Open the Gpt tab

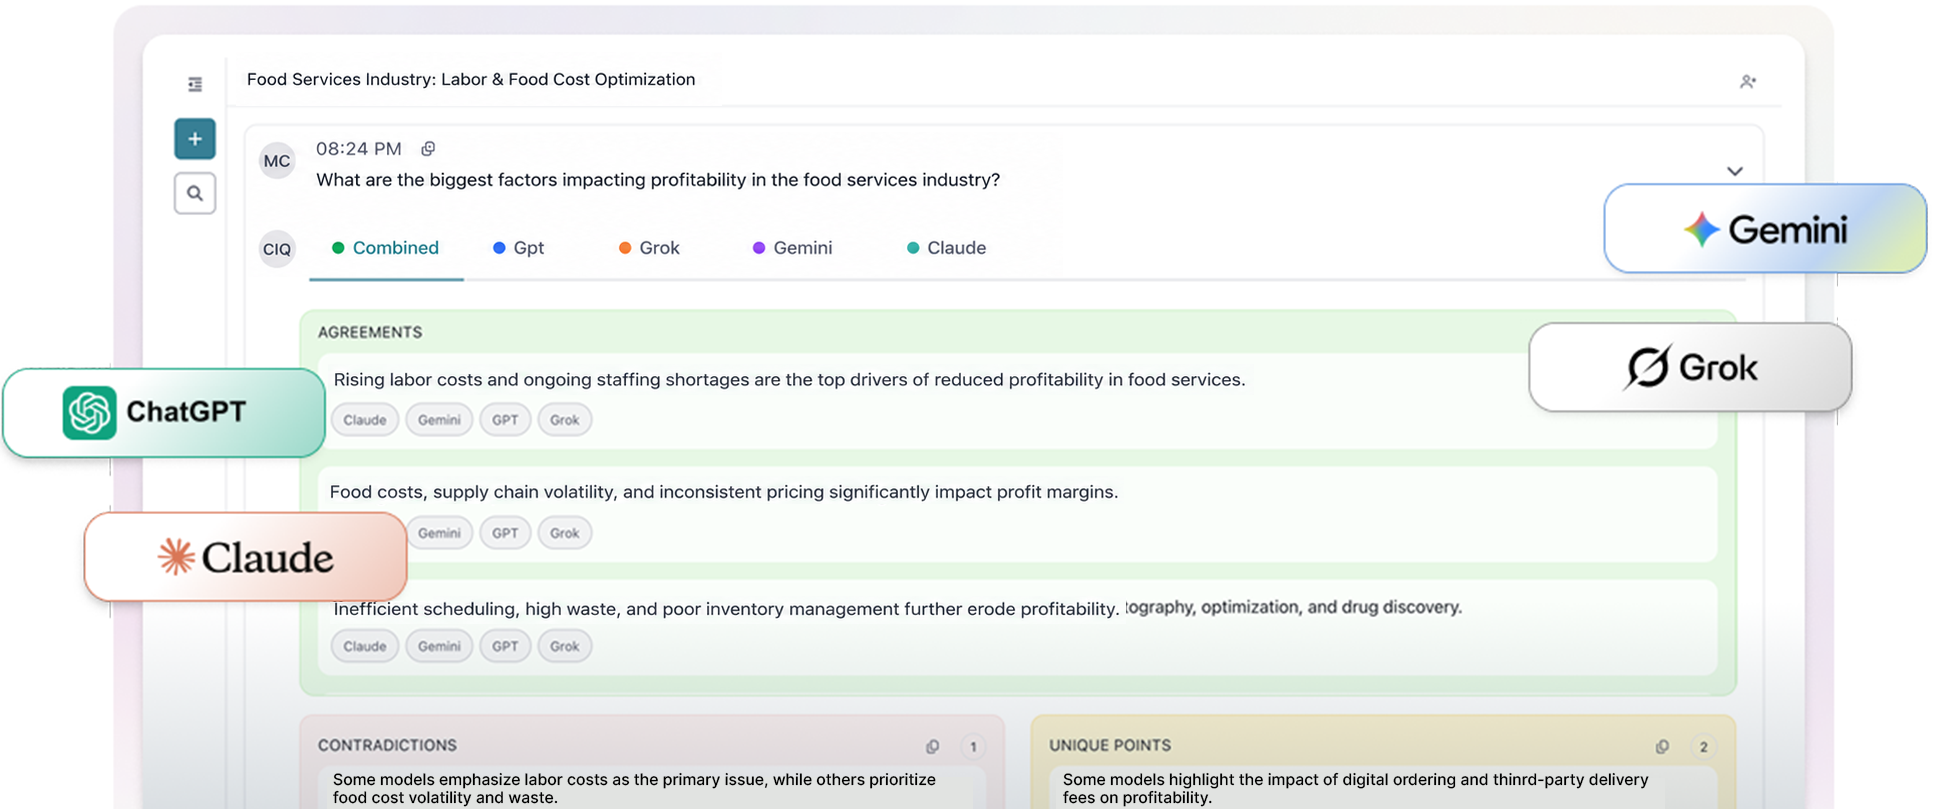(519, 248)
